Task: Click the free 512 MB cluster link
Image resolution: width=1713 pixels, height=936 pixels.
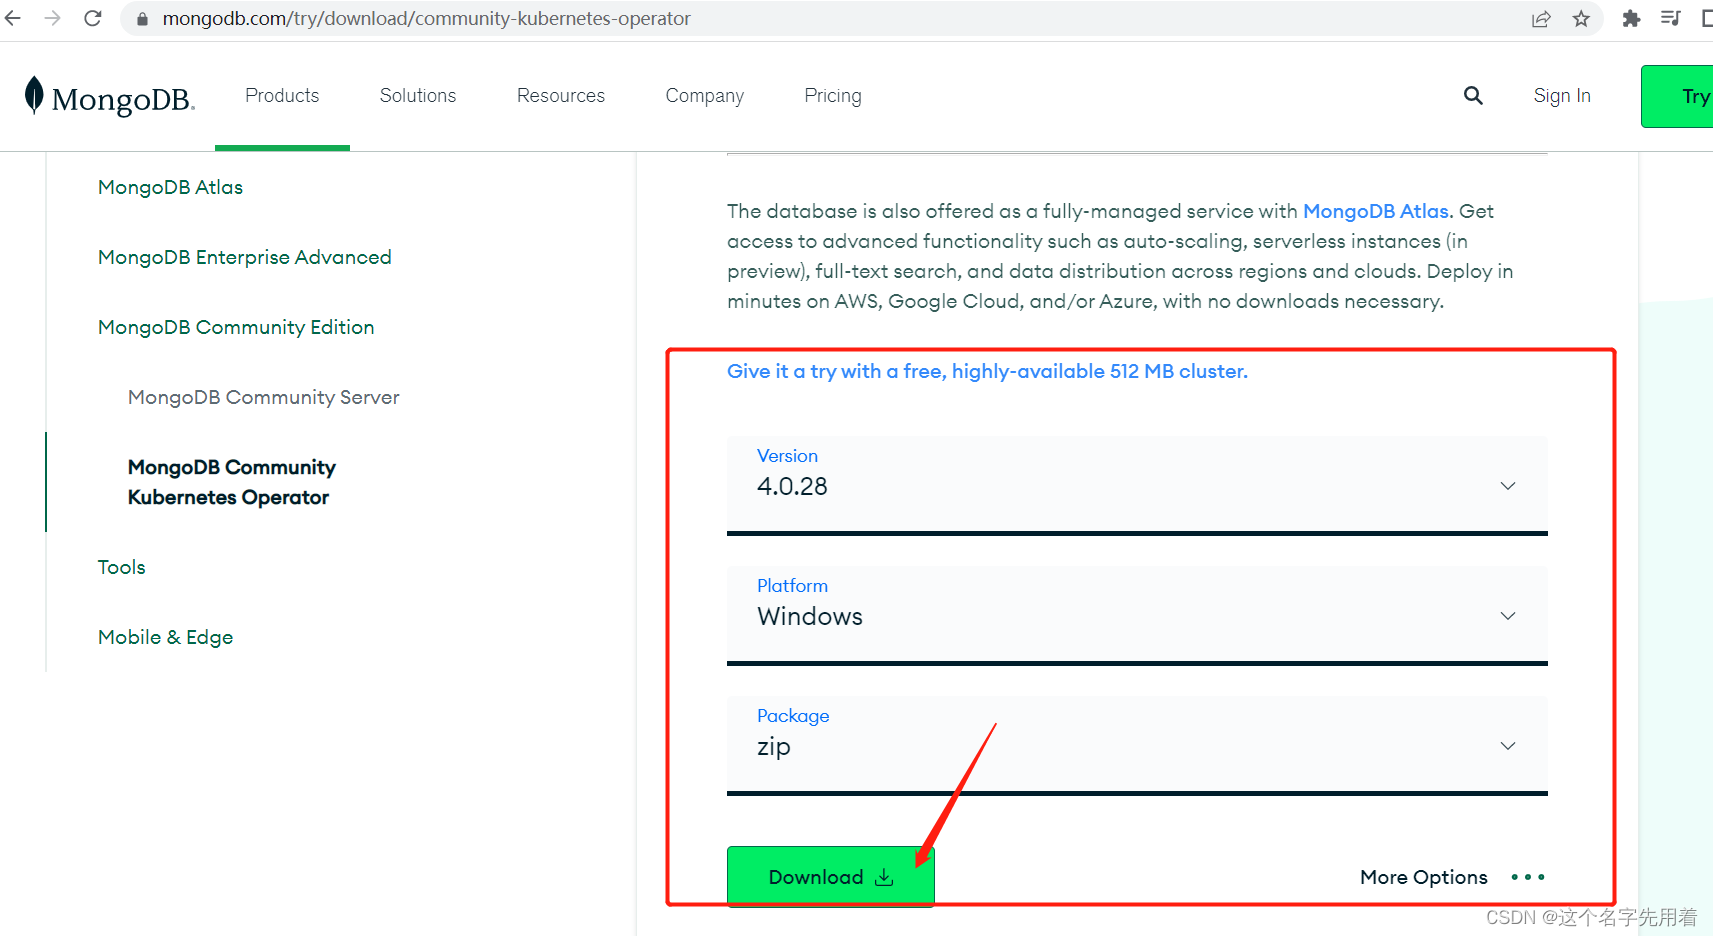Action: [x=987, y=371]
